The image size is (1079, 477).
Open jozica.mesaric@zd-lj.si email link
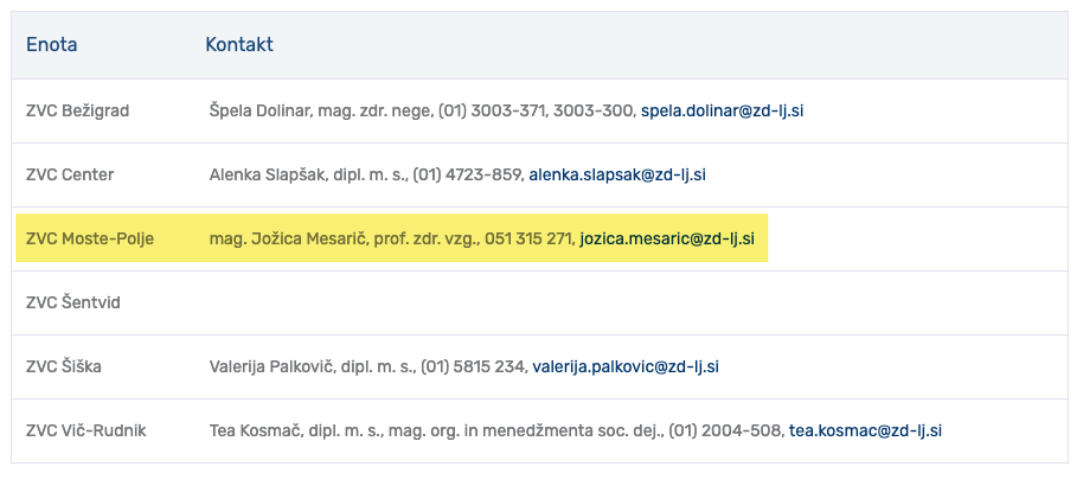click(667, 239)
